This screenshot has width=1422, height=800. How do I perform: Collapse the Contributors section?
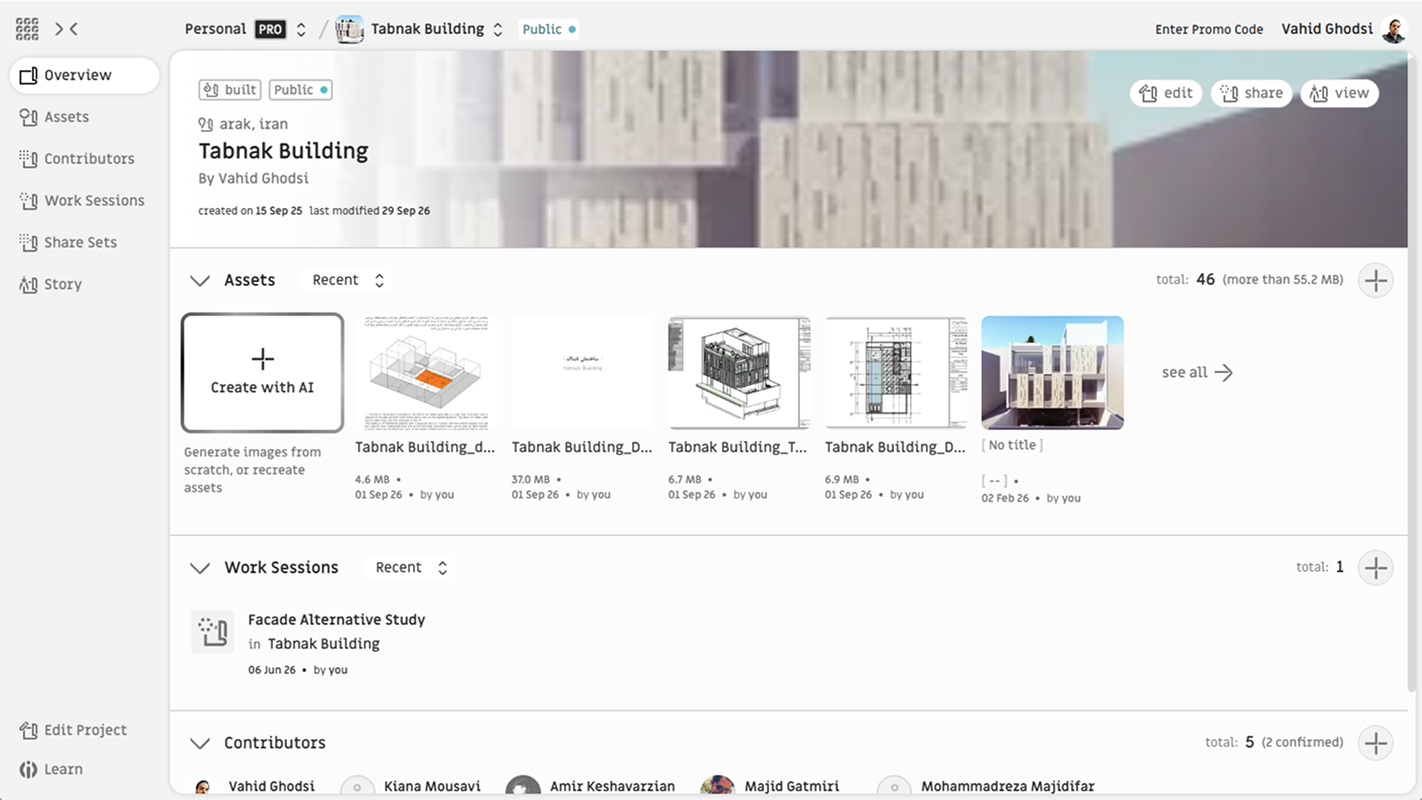[x=200, y=743]
